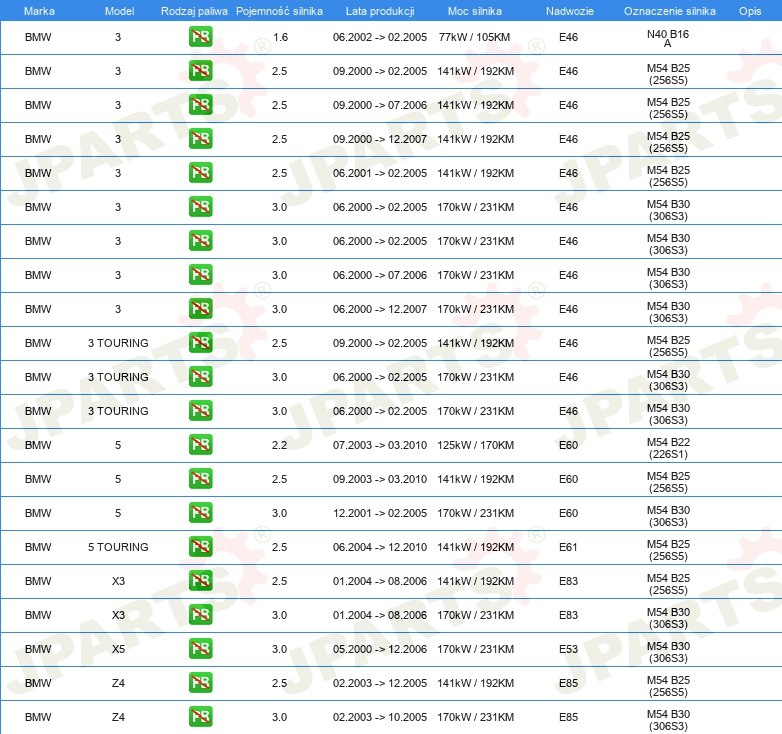Click the Marka column header

click(39, 11)
